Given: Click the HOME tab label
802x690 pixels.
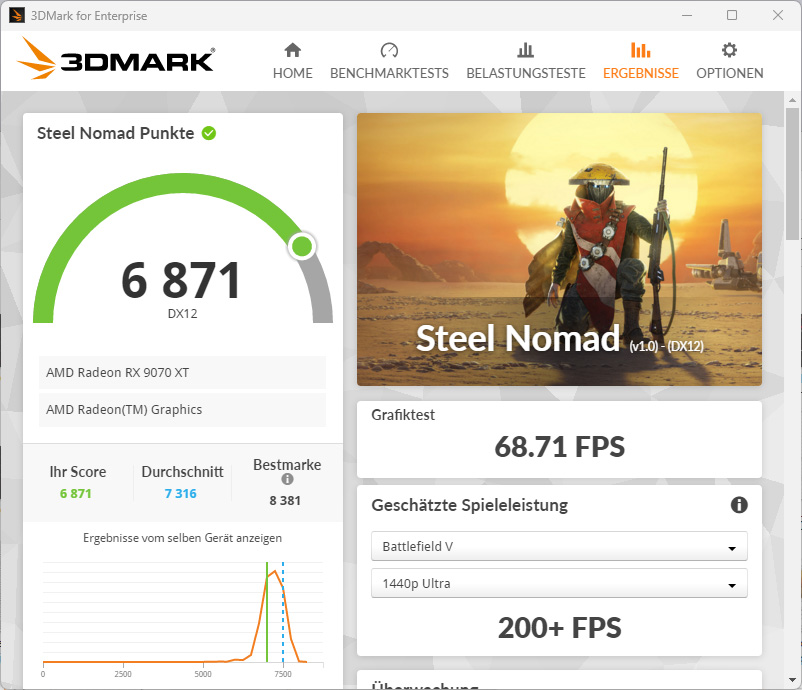Looking at the screenshot, I should pyautogui.click(x=293, y=73).
